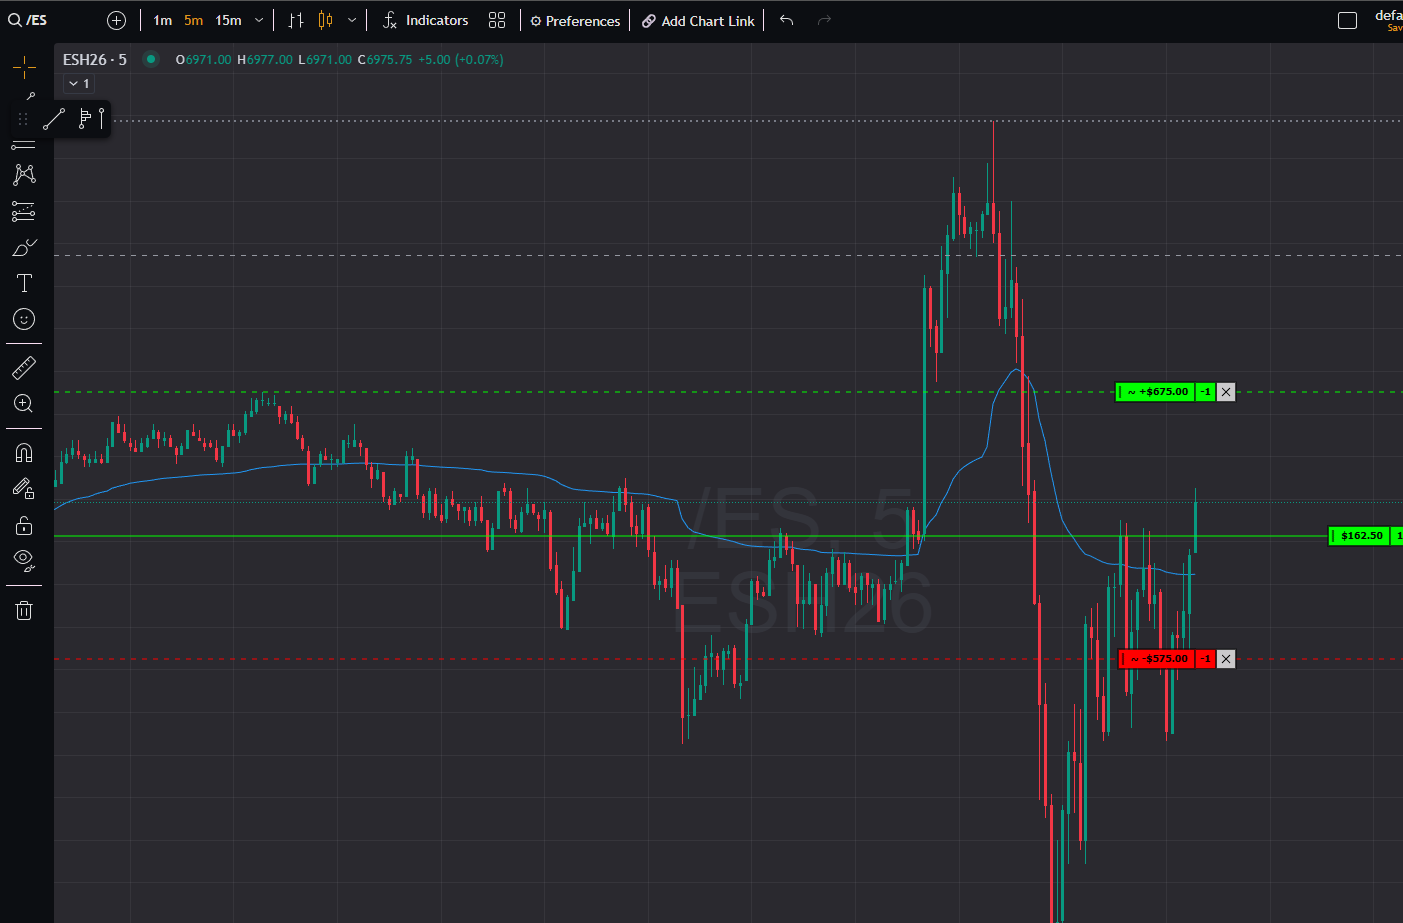Open the chart style dropdown arrow
Screen dimensions: 1403x923
[352, 21]
